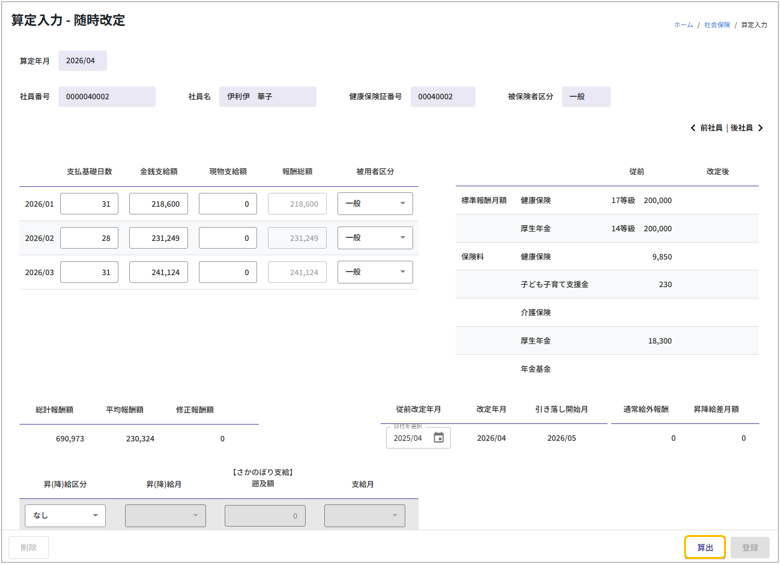
Task: Click the 算定年月 field showing 2026/04
Action: coord(82,61)
